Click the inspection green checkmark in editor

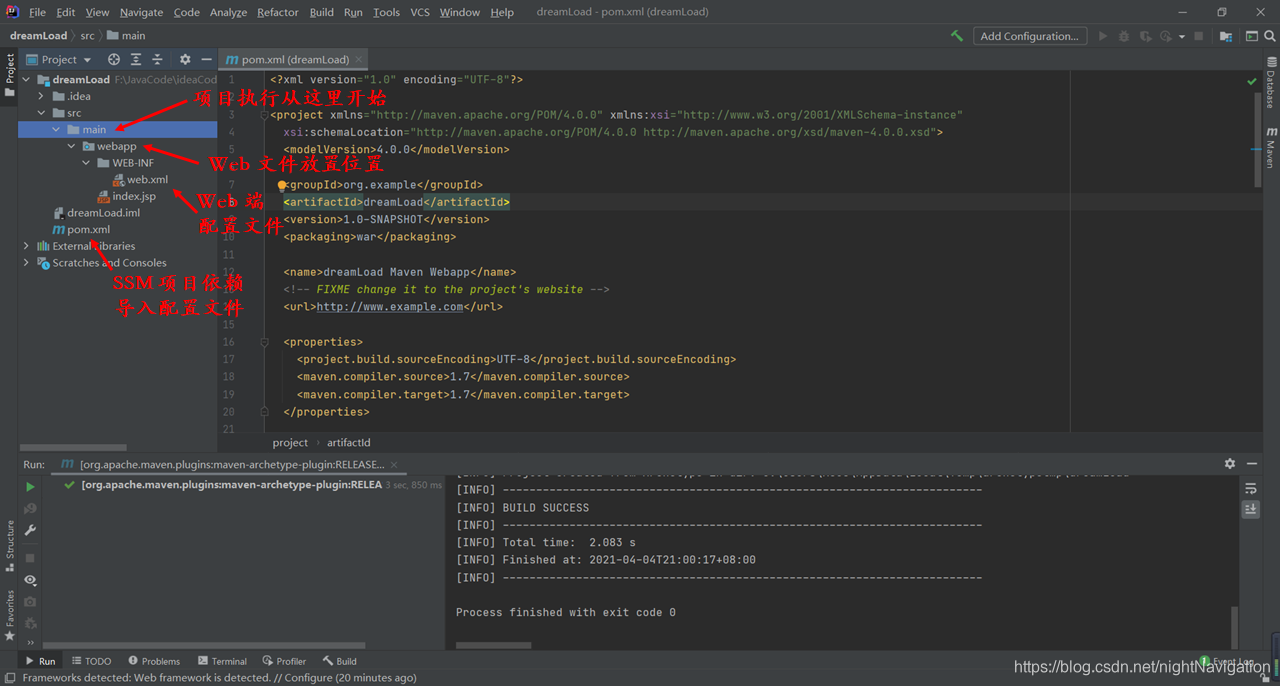tap(1251, 81)
